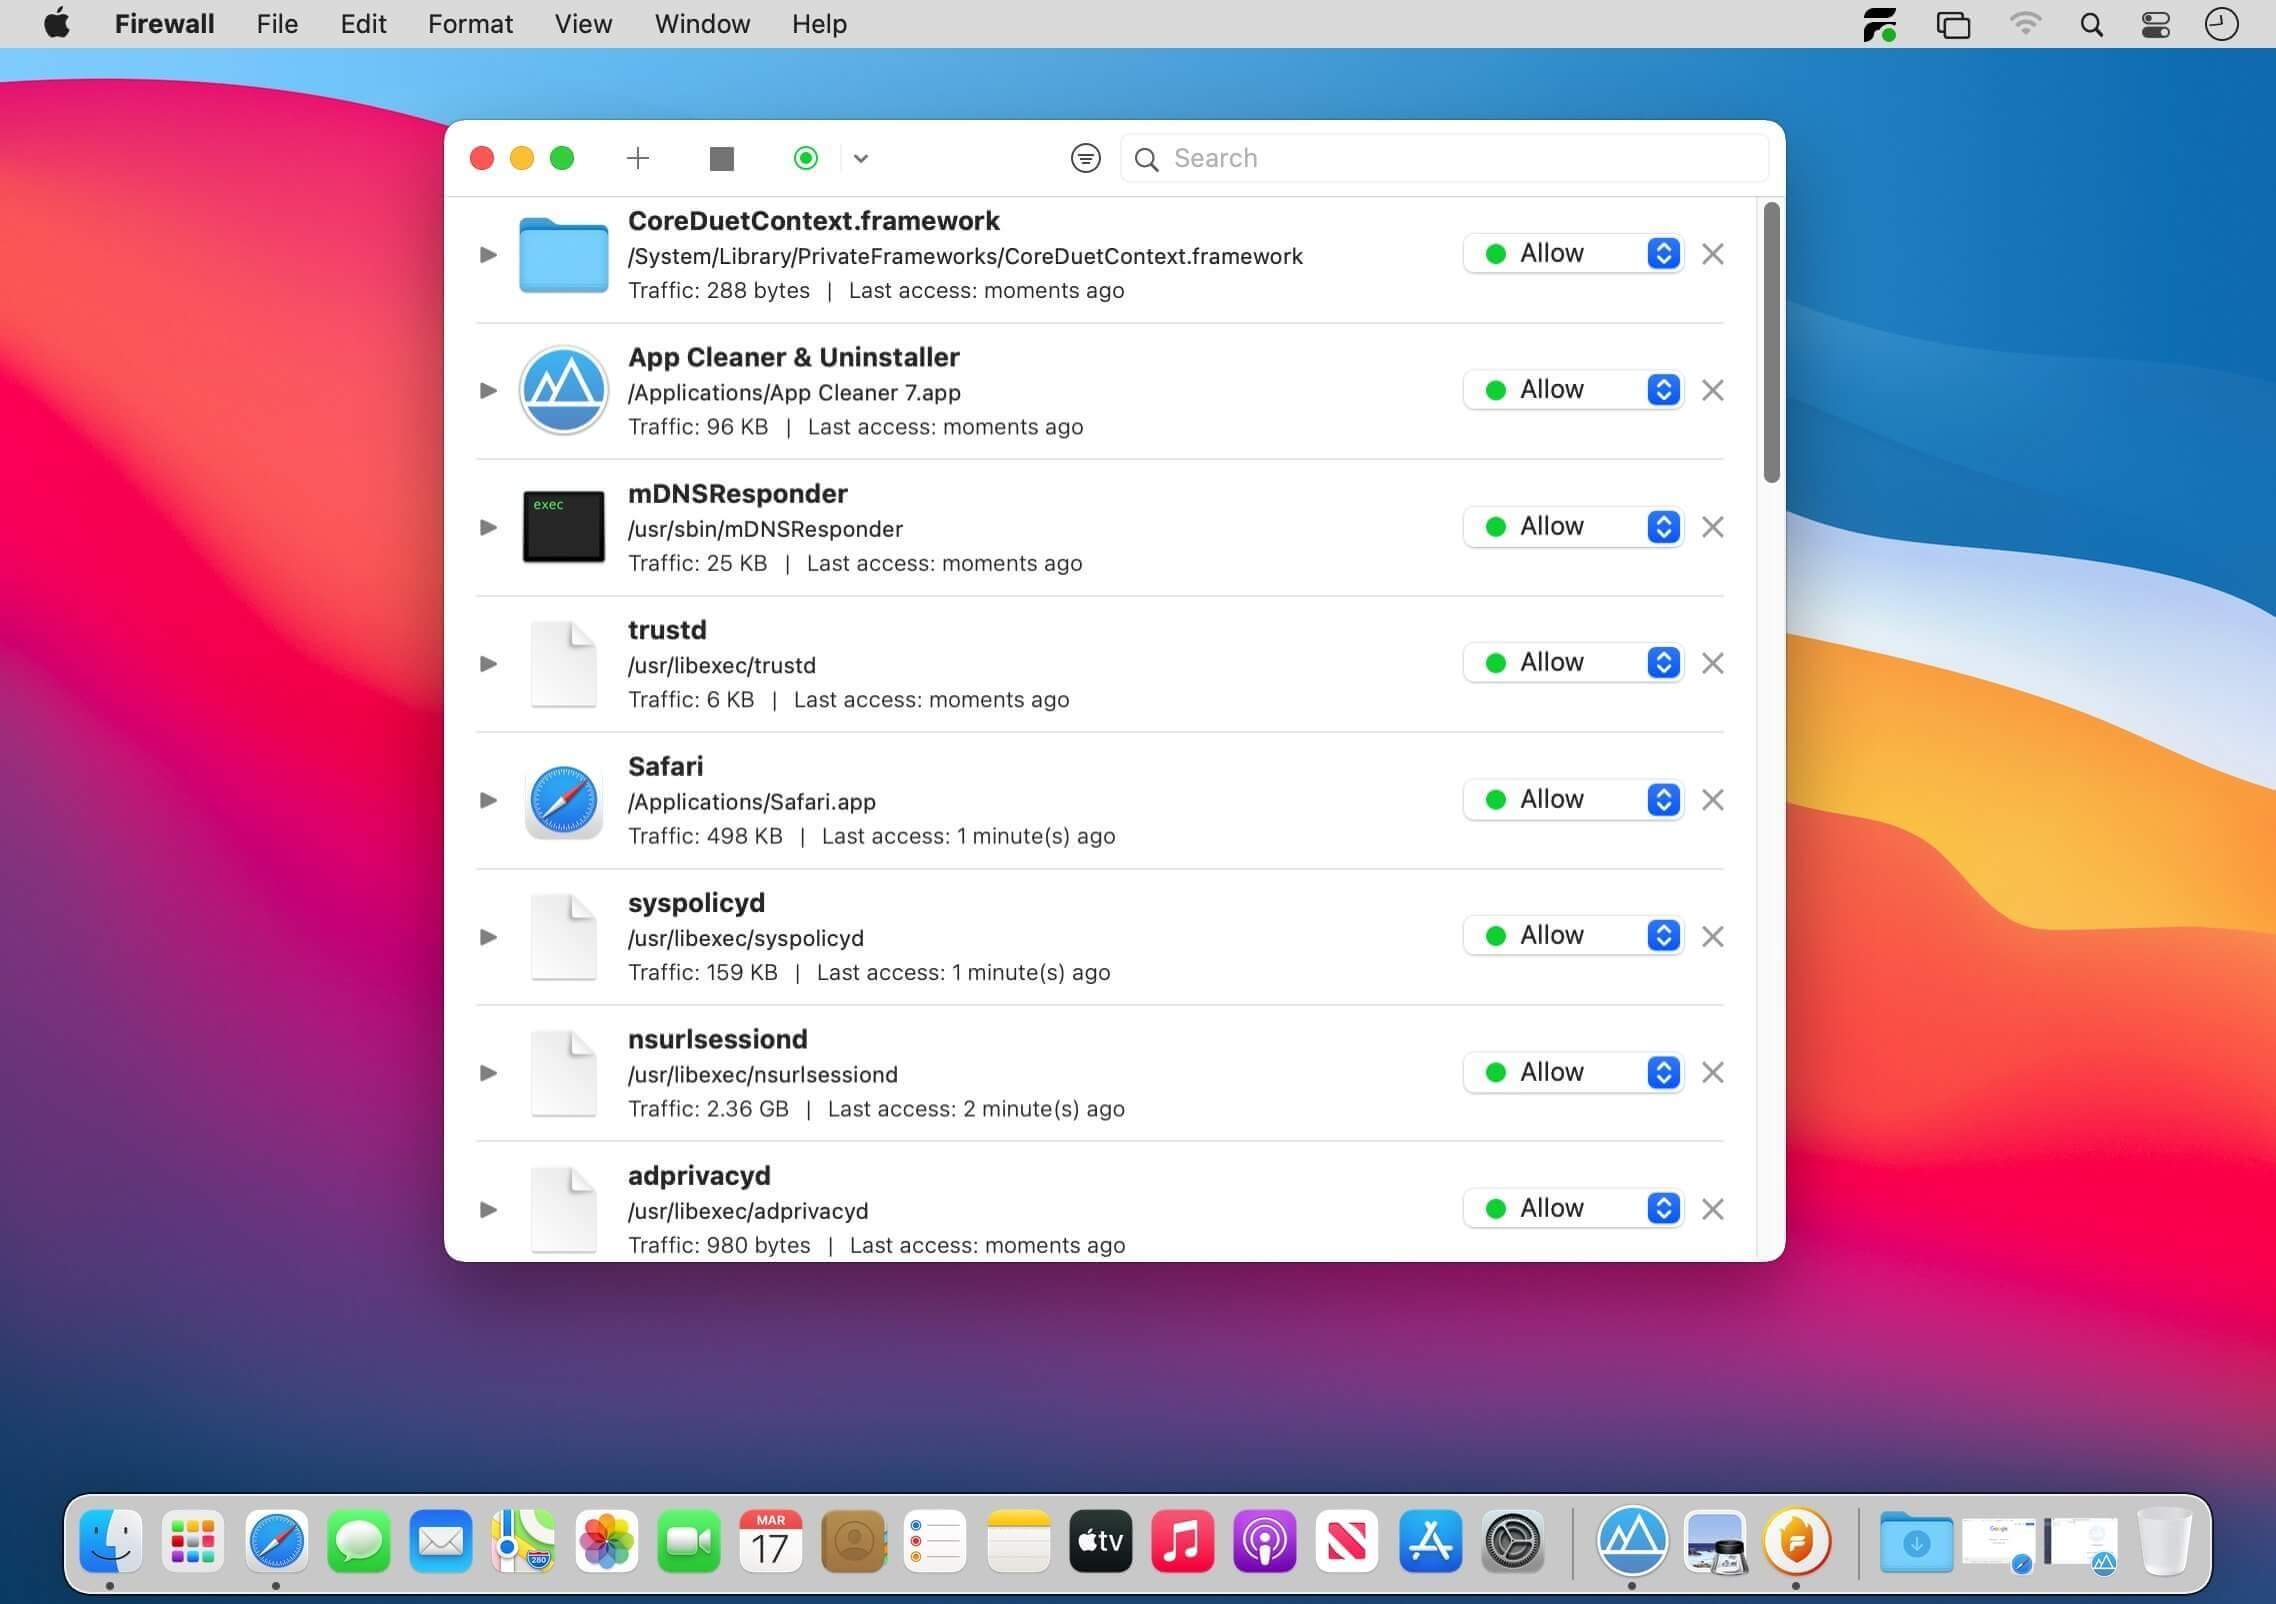Open the Allow dropdown for mDNSResponder
The height and width of the screenshot is (1604, 2276).
pos(1572,526)
